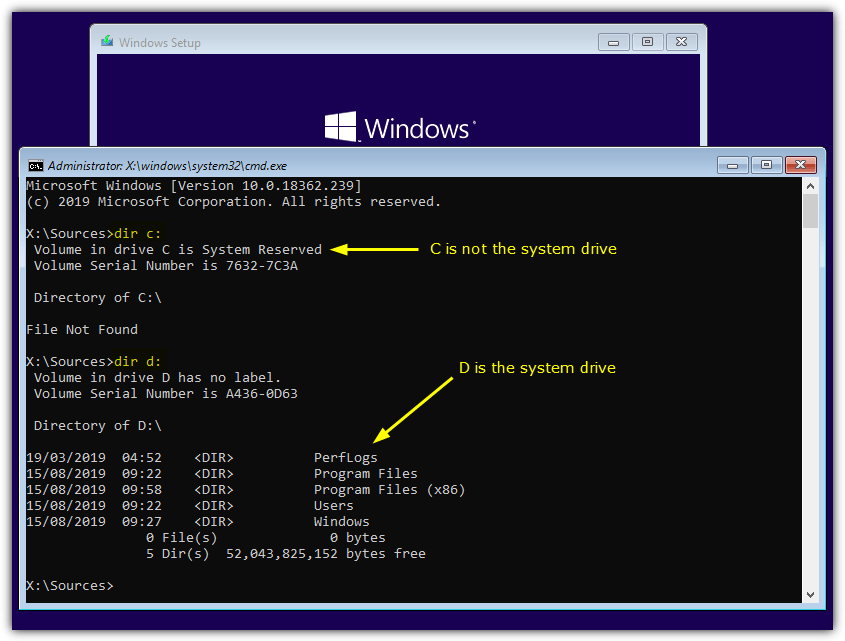Click the 'Program Files' directory entry
Screen dimensions: 845x641
365,473
